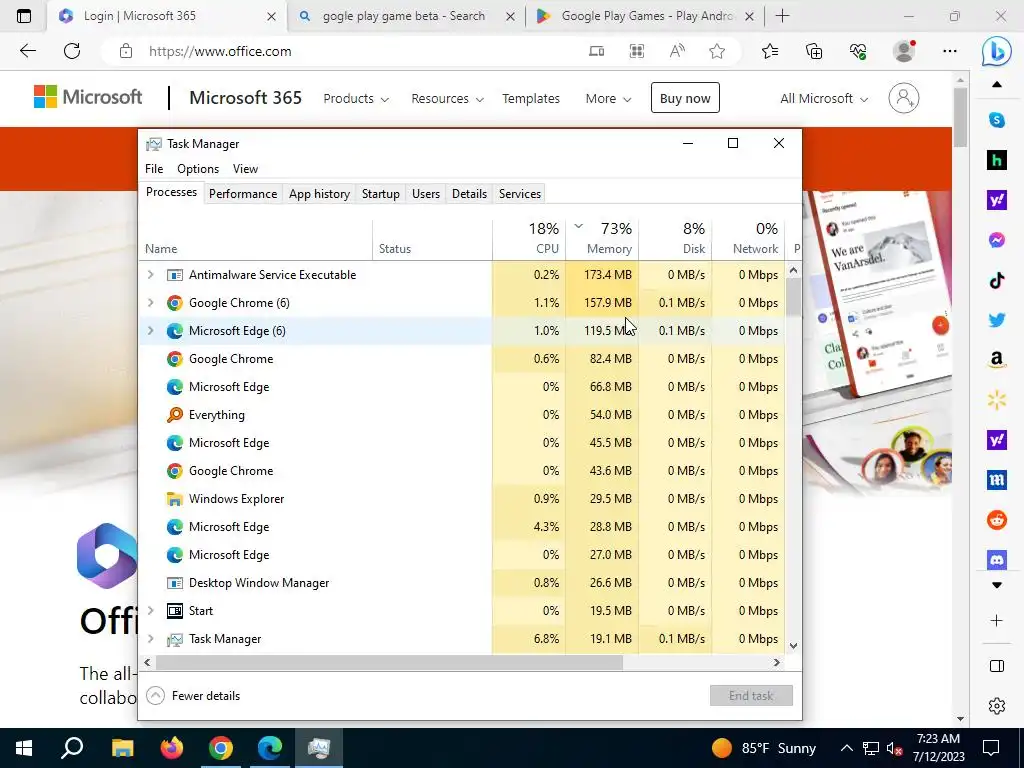The height and width of the screenshot is (768, 1024).
Task: Expand the Task Manager process row
Action: pyautogui.click(x=151, y=639)
